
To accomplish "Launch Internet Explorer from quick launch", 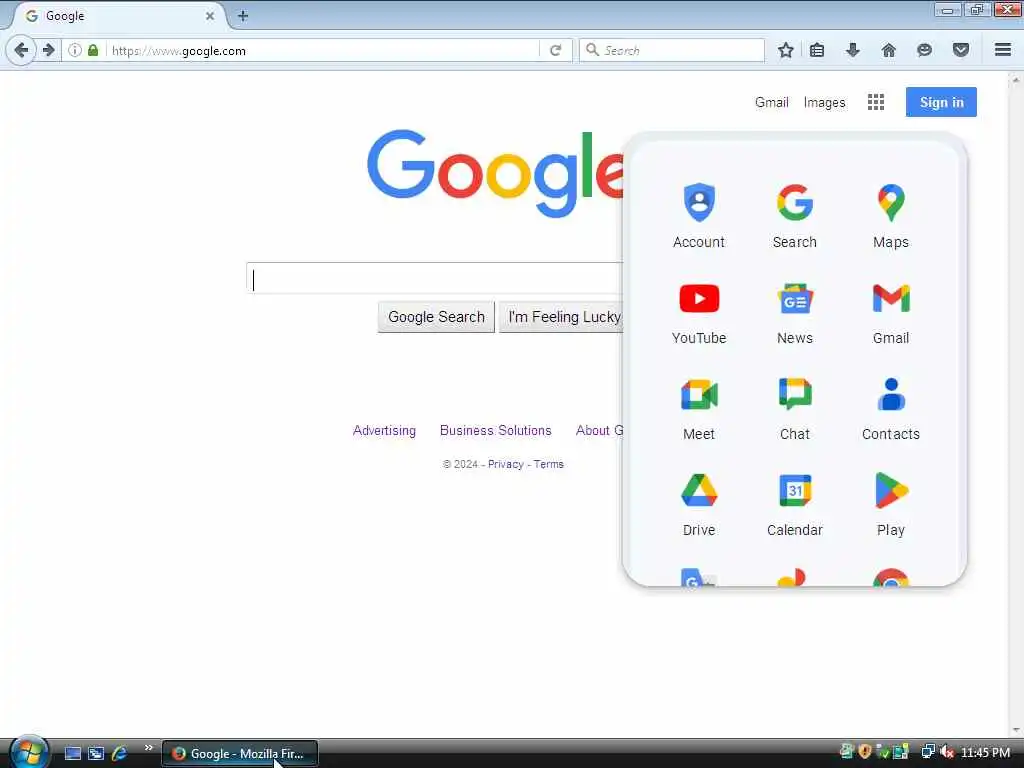I will coord(119,753).
